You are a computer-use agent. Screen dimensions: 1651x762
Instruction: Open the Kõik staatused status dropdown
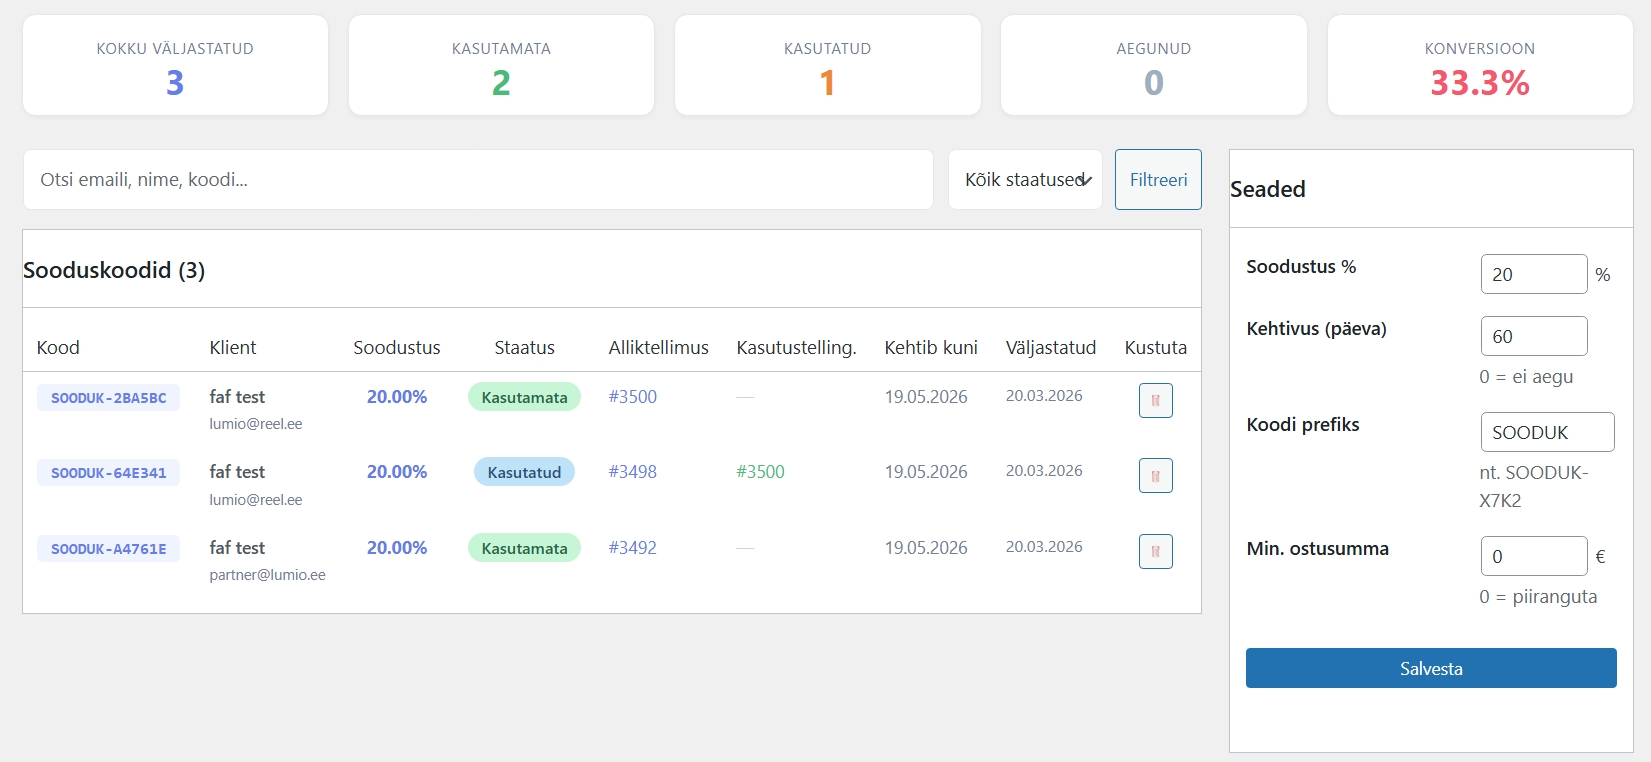pyautogui.click(x=1025, y=180)
